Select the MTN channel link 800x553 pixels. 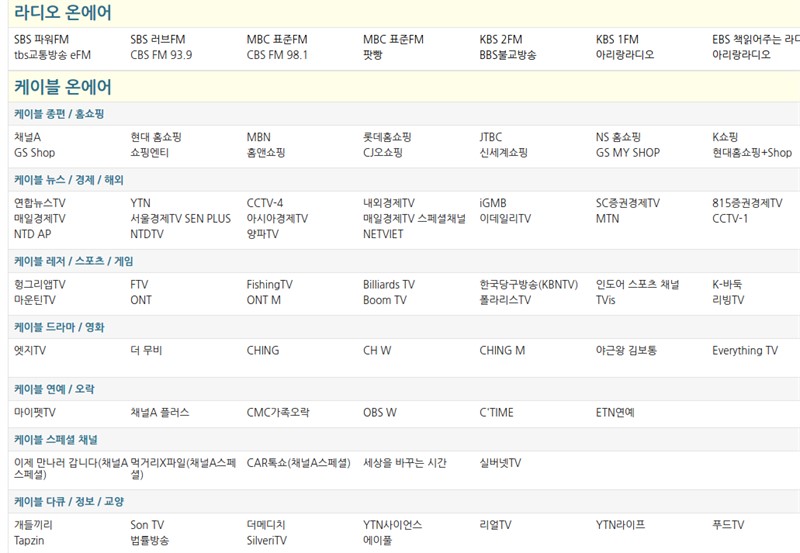(607, 218)
